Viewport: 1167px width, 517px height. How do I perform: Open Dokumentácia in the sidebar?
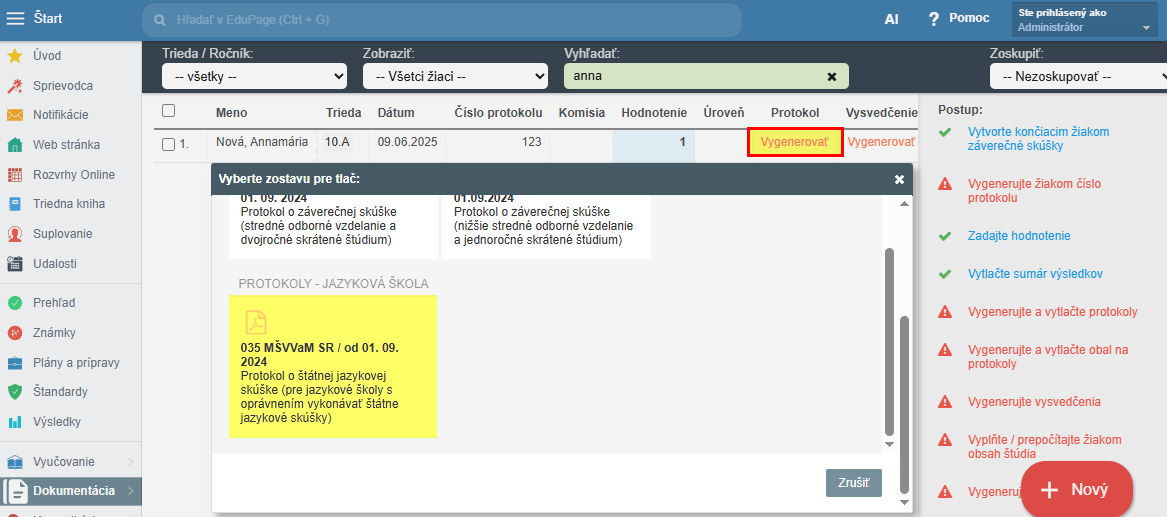click(73, 491)
